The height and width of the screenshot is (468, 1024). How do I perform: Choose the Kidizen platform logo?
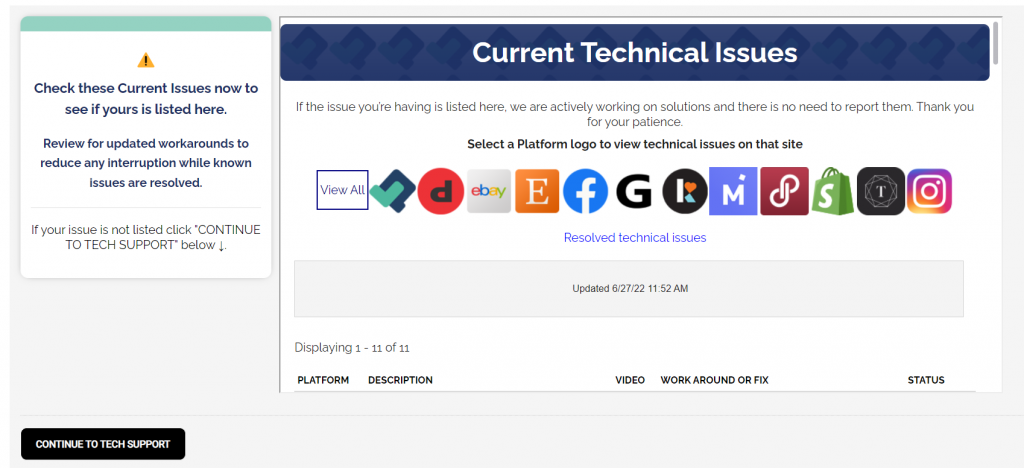click(684, 191)
